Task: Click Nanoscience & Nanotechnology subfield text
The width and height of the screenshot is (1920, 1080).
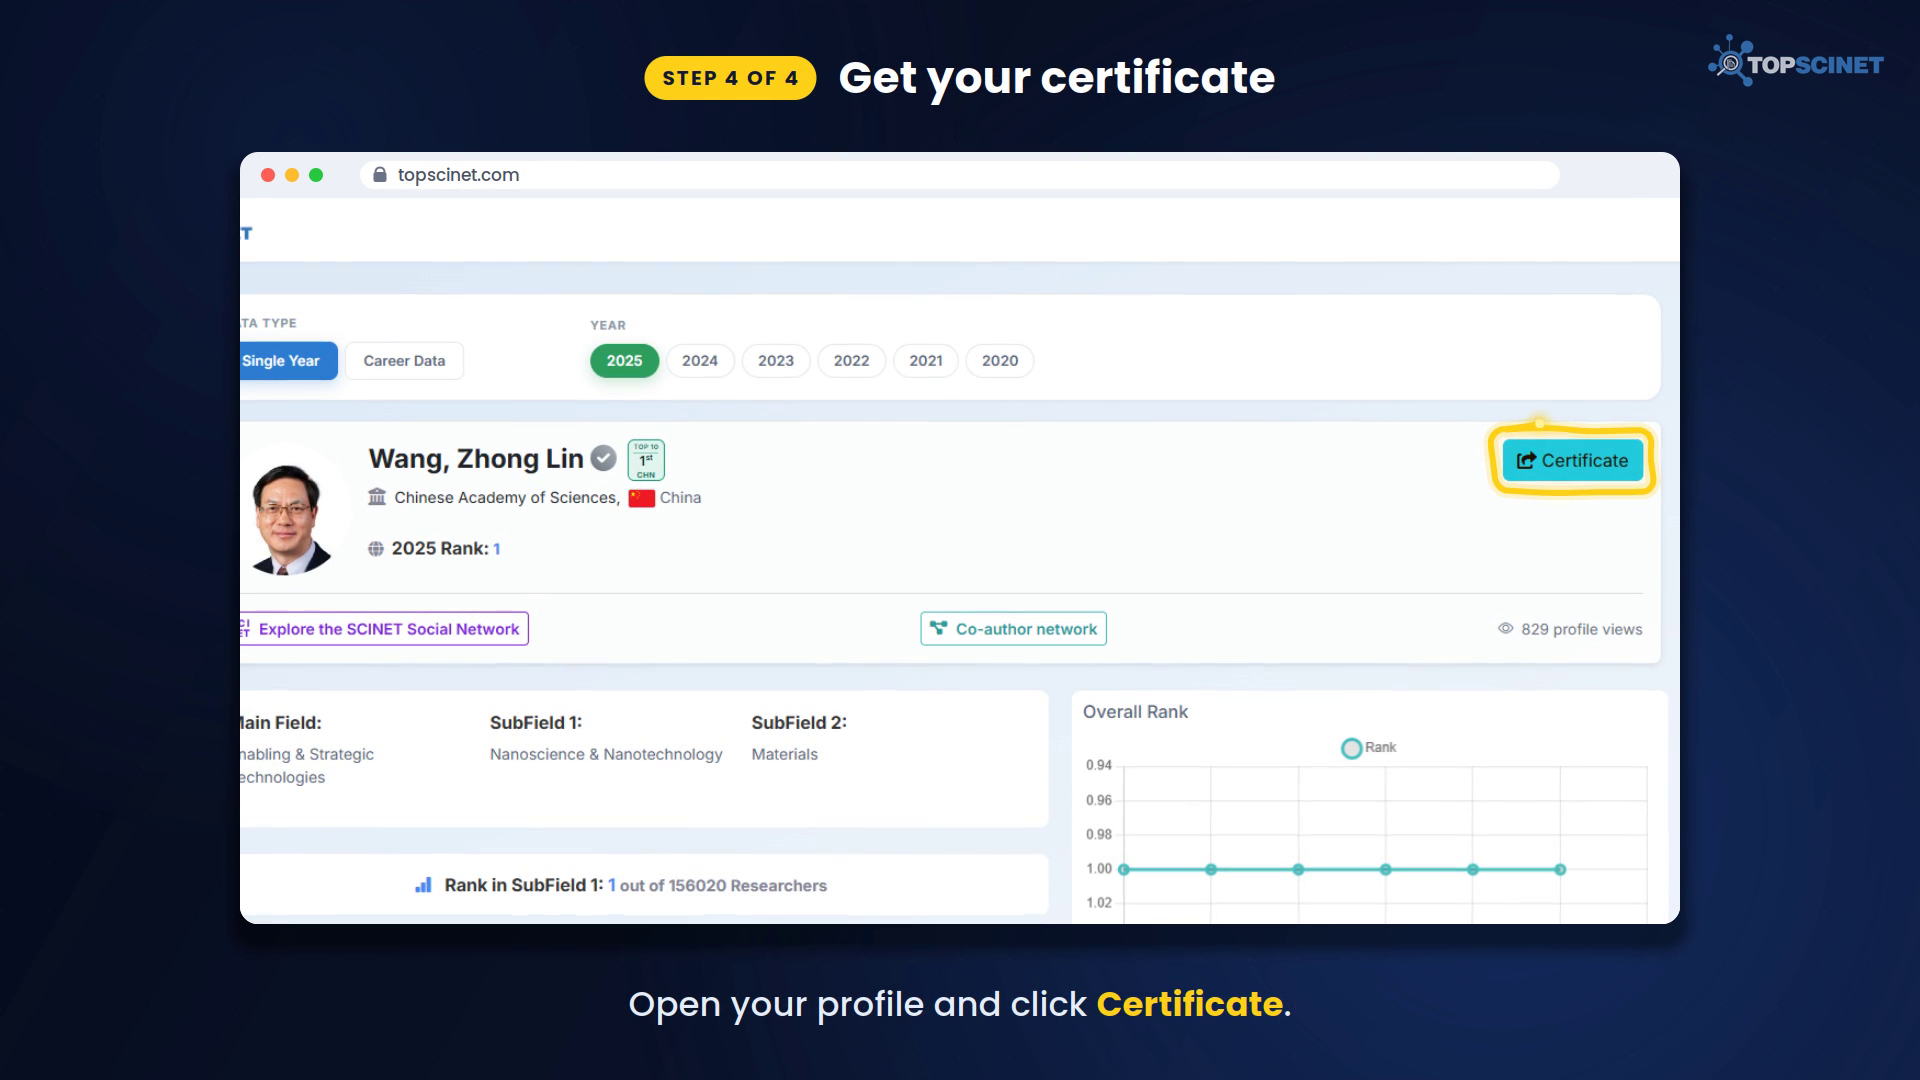Action: [606, 754]
